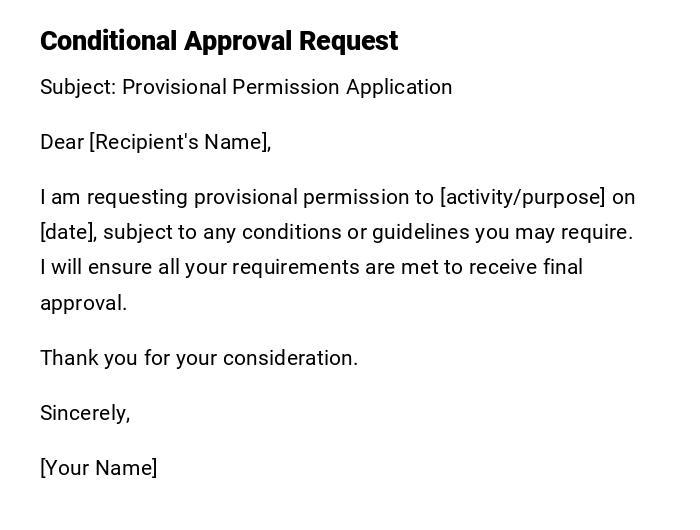Click the word Dear in the greeting
Image resolution: width=700 pixels, height=530 pixels.
(61, 142)
